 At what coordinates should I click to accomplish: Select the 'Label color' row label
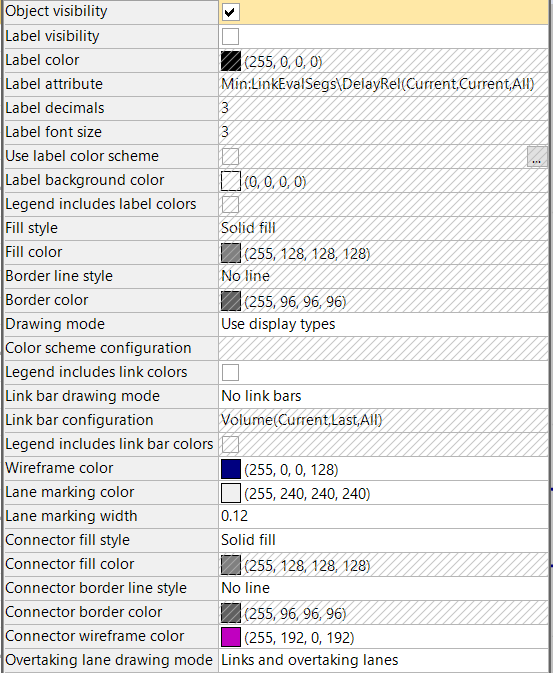point(42,60)
